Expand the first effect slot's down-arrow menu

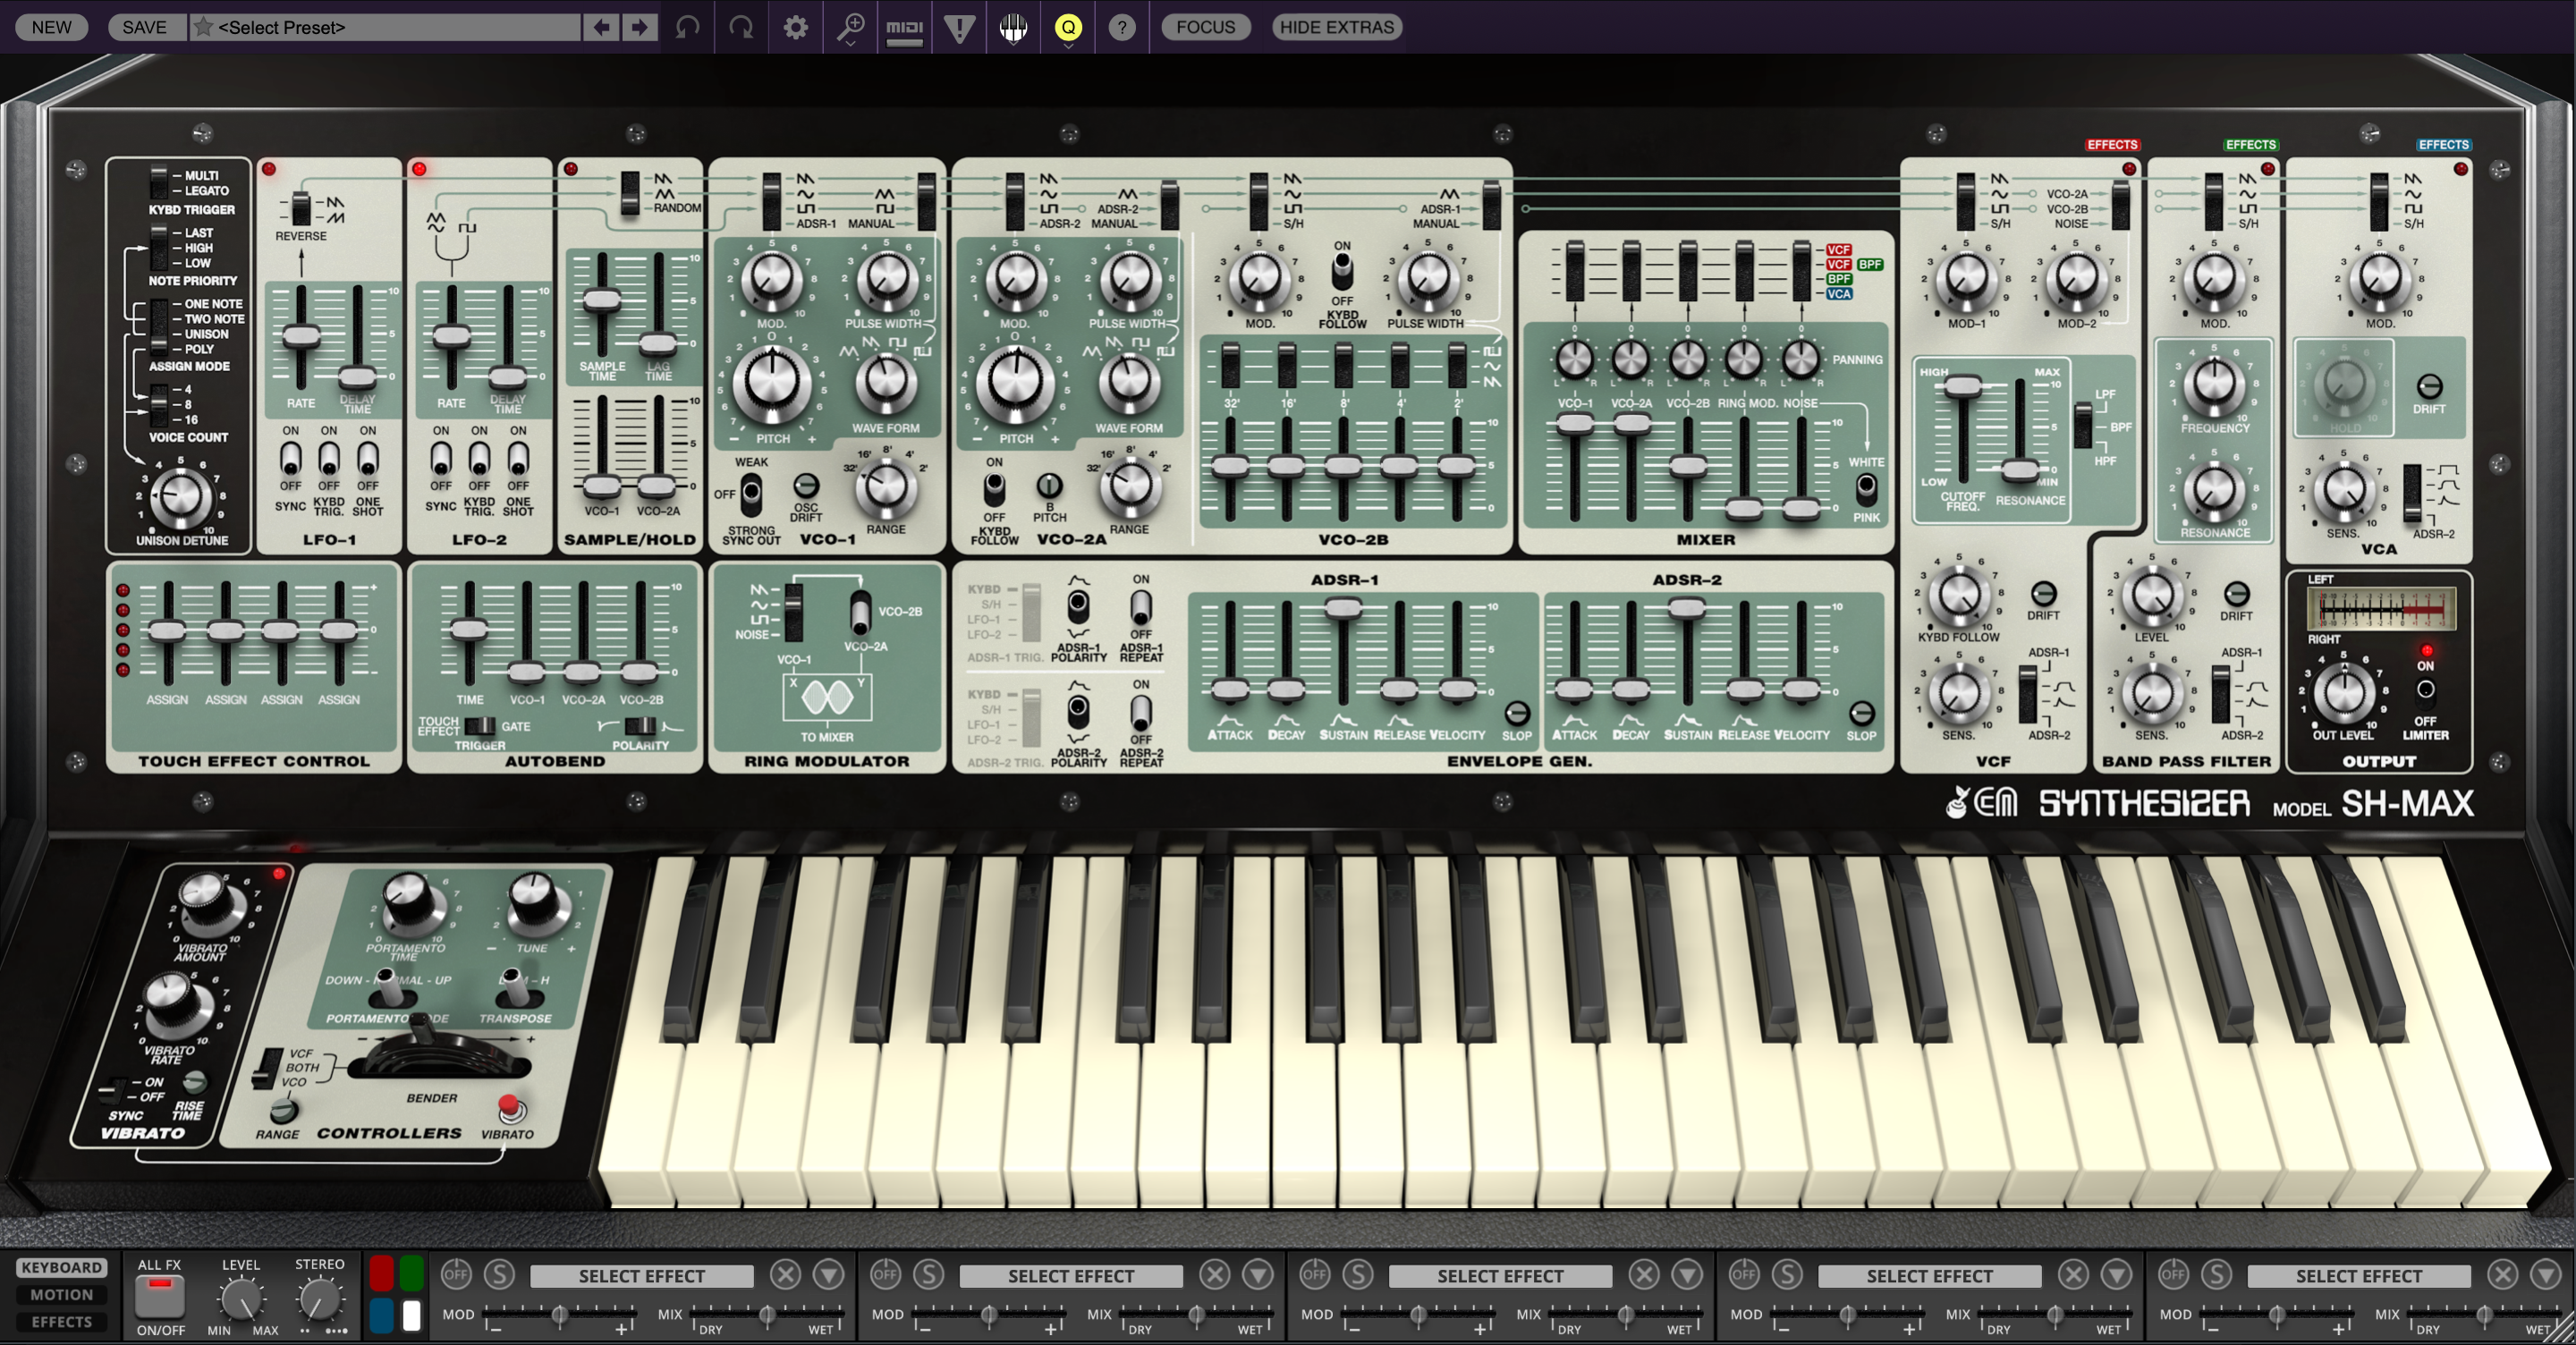point(828,1274)
